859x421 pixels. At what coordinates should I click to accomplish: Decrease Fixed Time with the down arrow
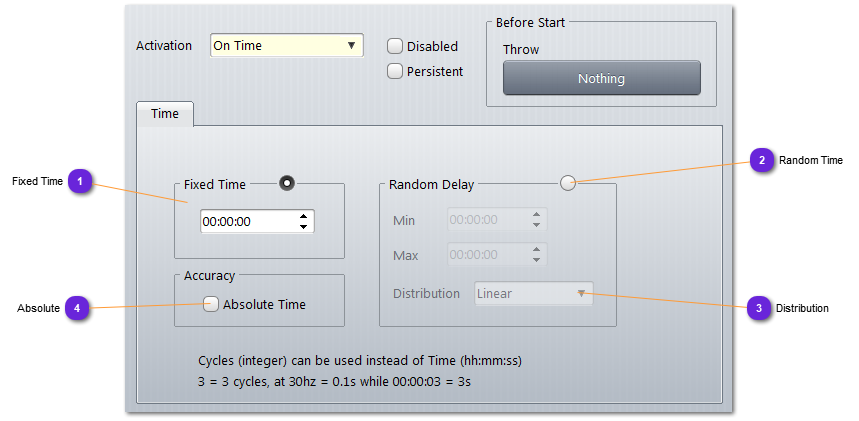304,227
